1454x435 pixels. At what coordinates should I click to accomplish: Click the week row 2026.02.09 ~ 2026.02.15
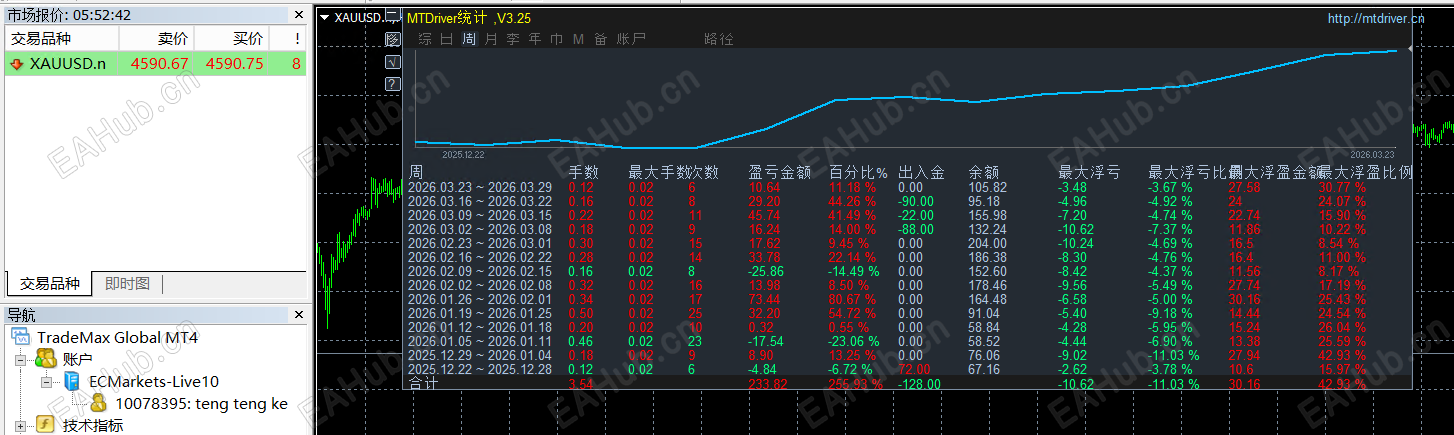(480, 271)
